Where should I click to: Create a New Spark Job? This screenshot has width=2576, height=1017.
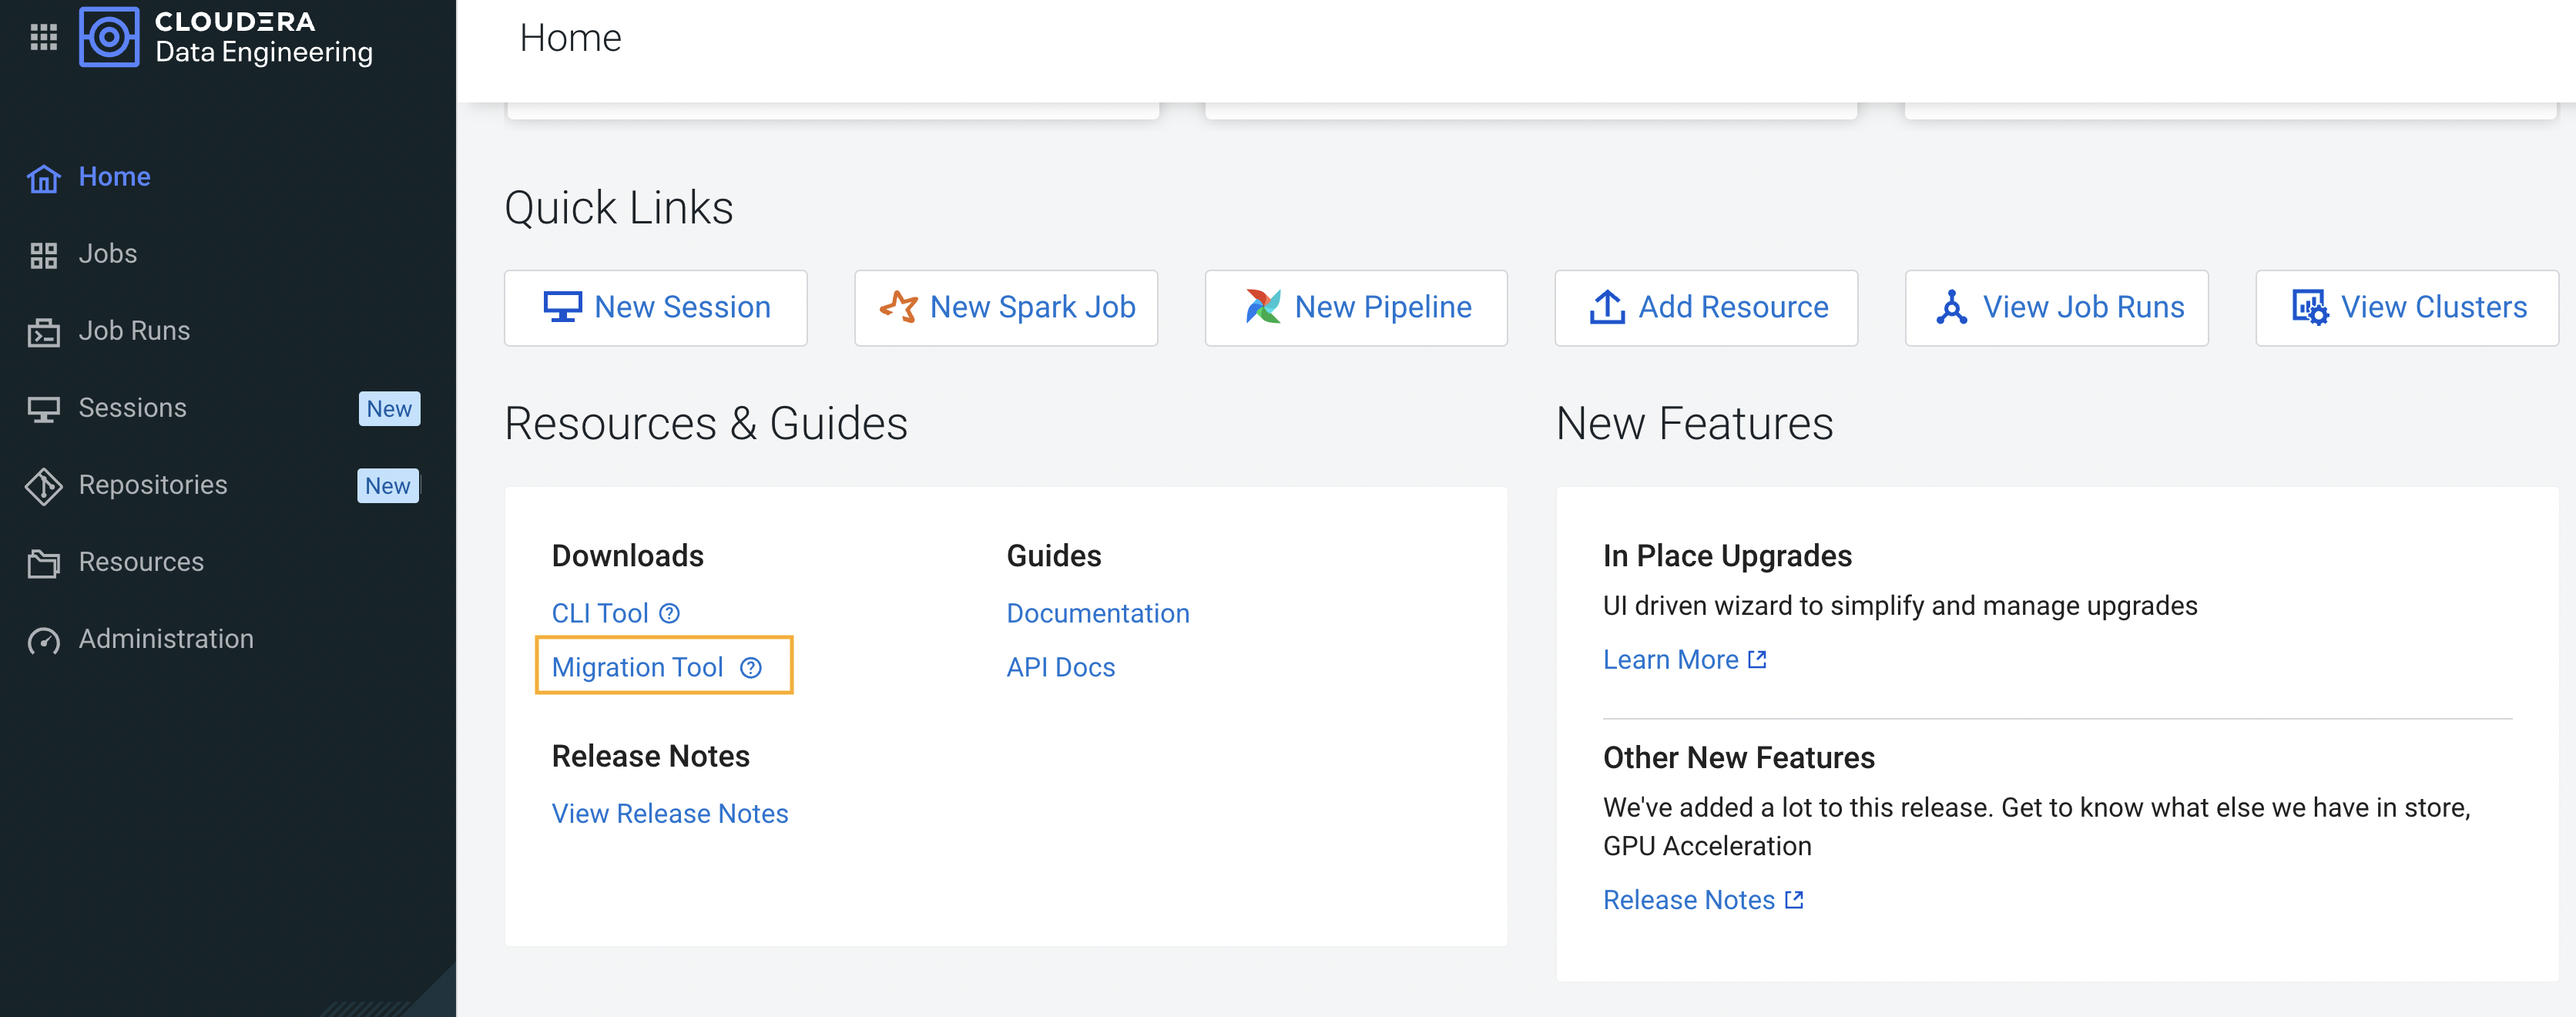tap(1006, 307)
